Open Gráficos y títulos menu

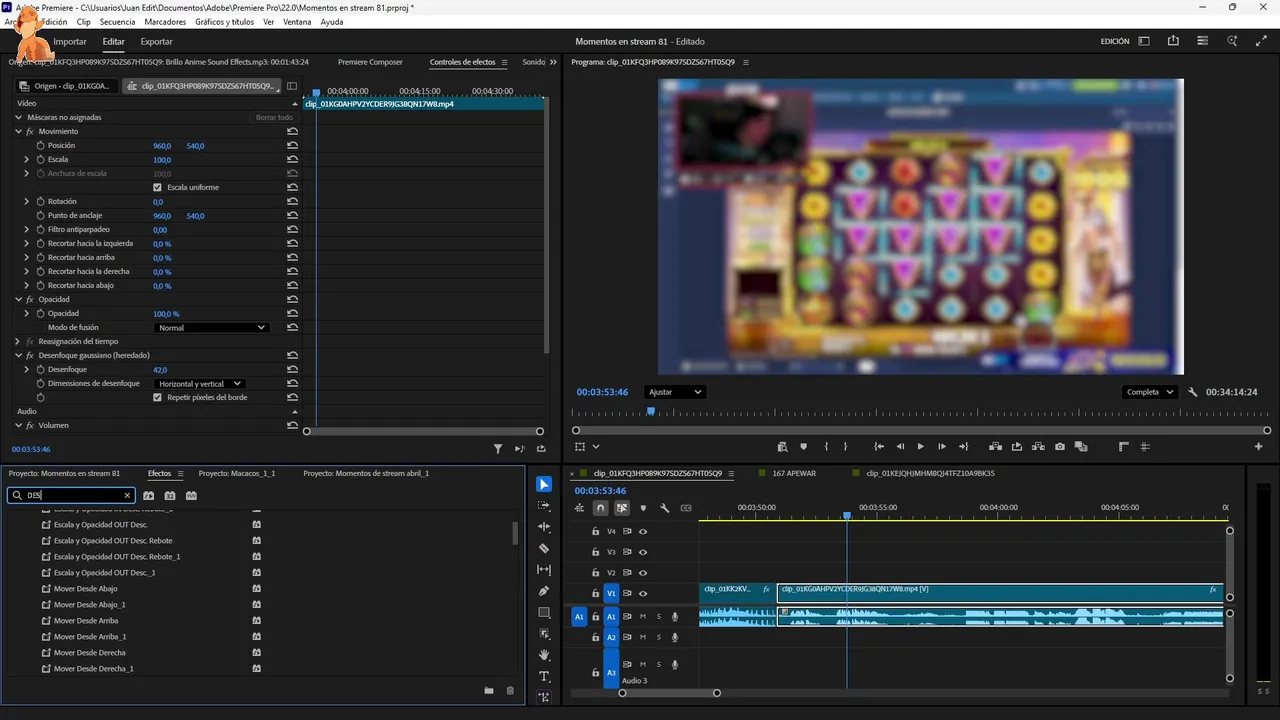225,22
